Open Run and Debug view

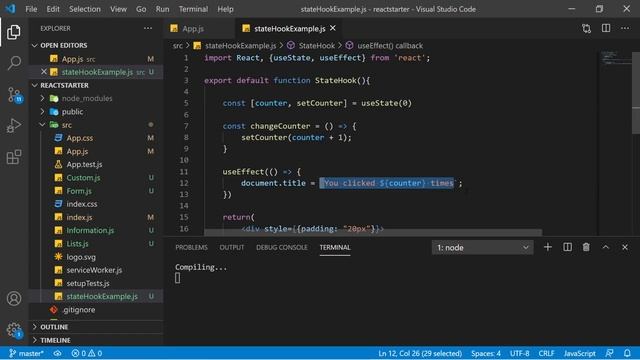coord(14,126)
